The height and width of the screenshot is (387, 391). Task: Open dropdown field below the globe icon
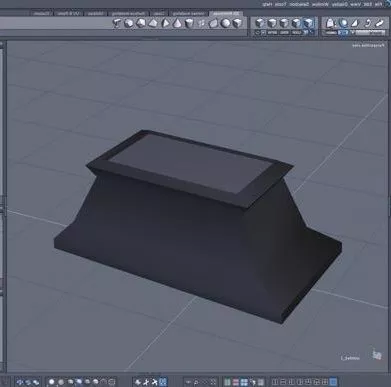[343, 32]
